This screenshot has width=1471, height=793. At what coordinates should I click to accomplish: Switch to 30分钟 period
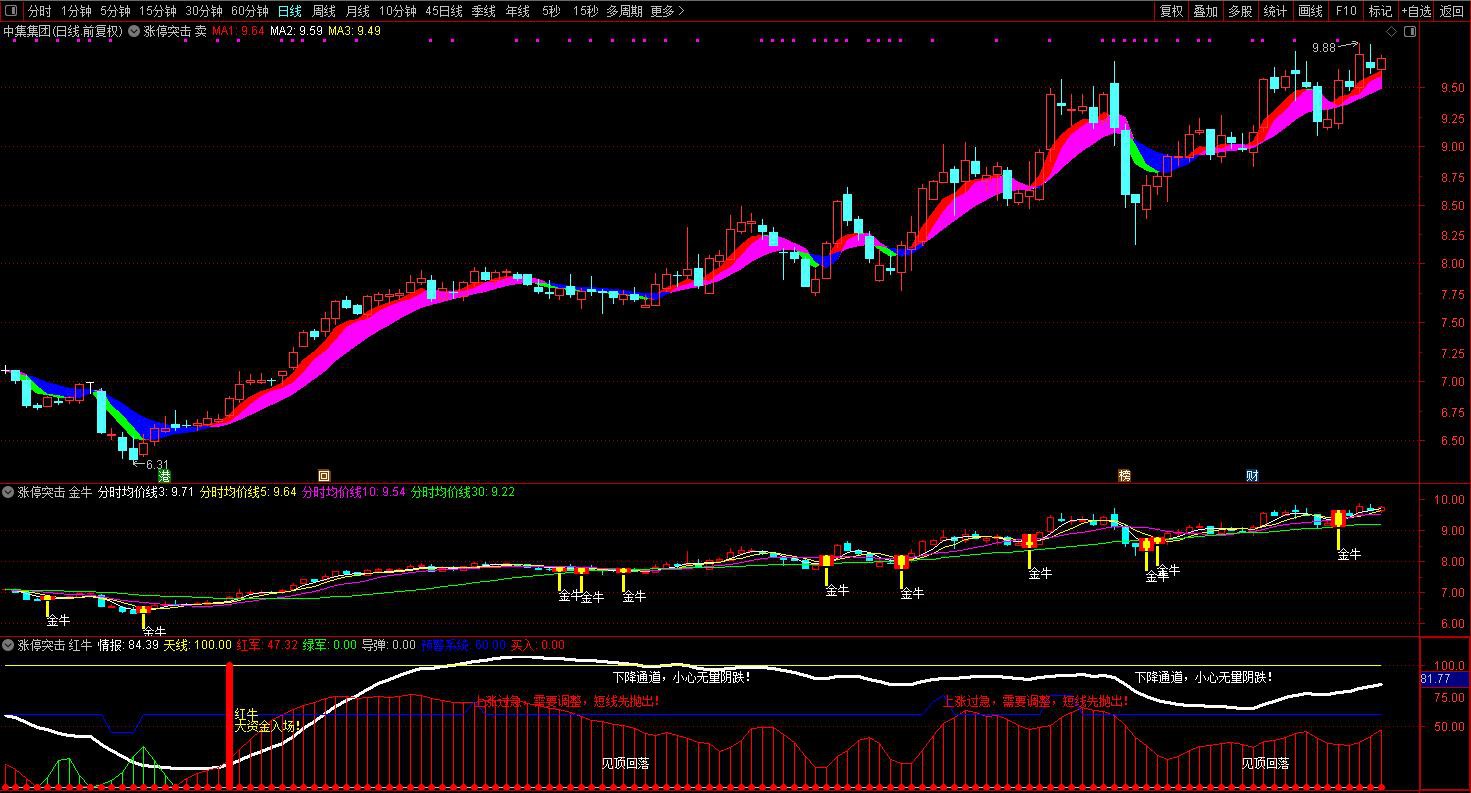click(204, 11)
